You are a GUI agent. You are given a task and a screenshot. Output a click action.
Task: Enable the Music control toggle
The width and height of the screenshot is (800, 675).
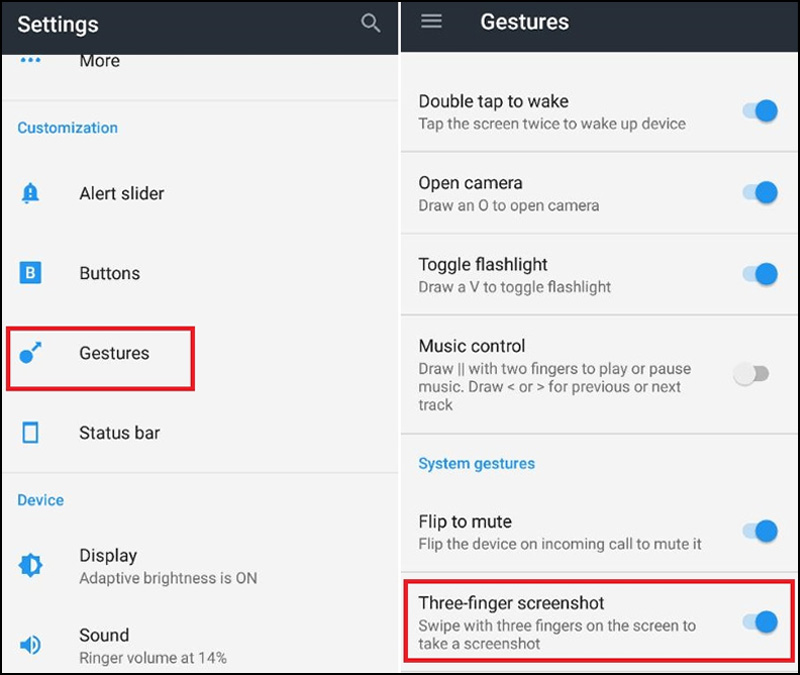click(751, 374)
